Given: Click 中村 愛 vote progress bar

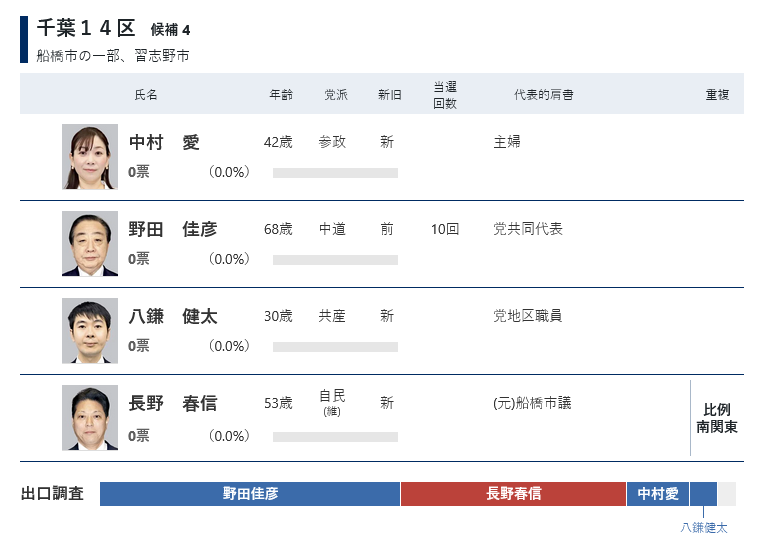Looking at the screenshot, I should pyautogui.click(x=335, y=173).
